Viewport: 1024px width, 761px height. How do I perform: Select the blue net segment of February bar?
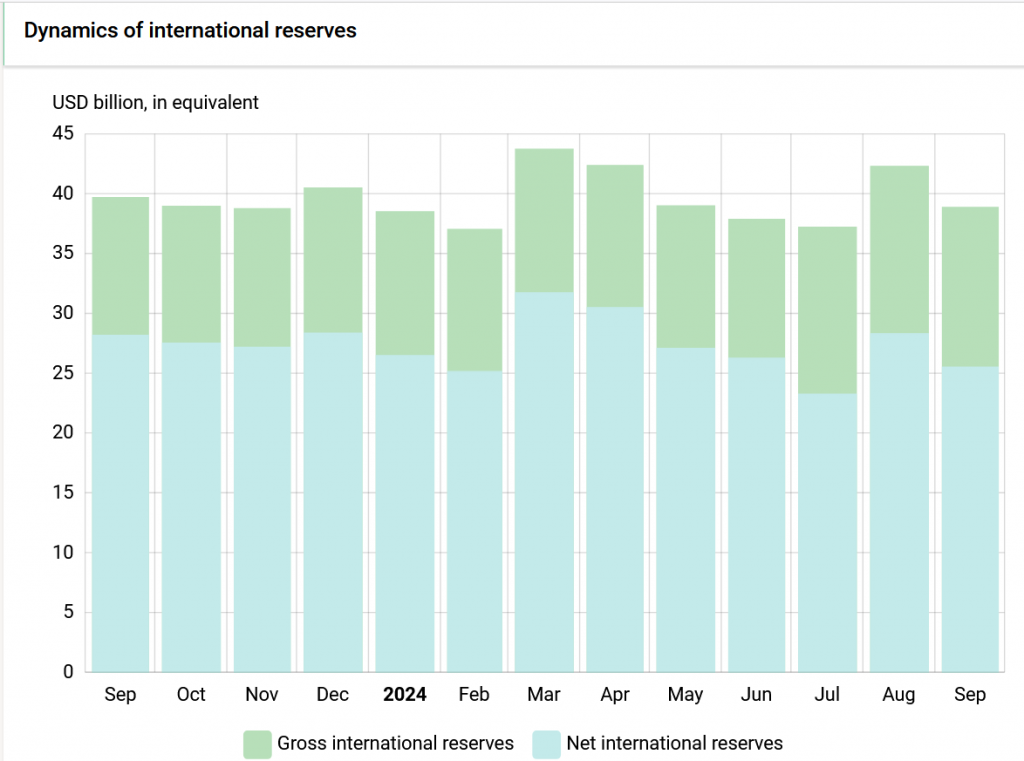click(474, 520)
